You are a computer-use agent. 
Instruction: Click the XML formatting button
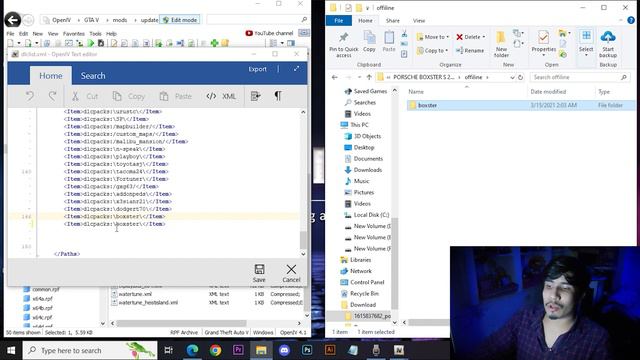click(x=221, y=96)
